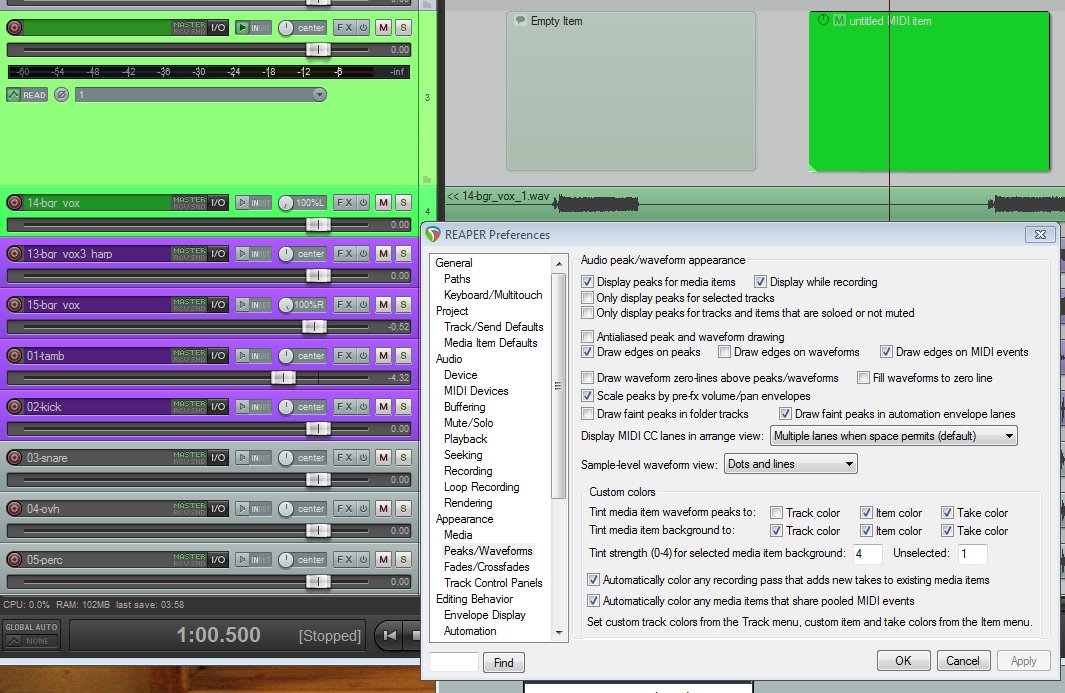Image resolution: width=1065 pixels, height=693 pixels.
Task: Open FX chain for 02-kick track
Action: (344, 406)
